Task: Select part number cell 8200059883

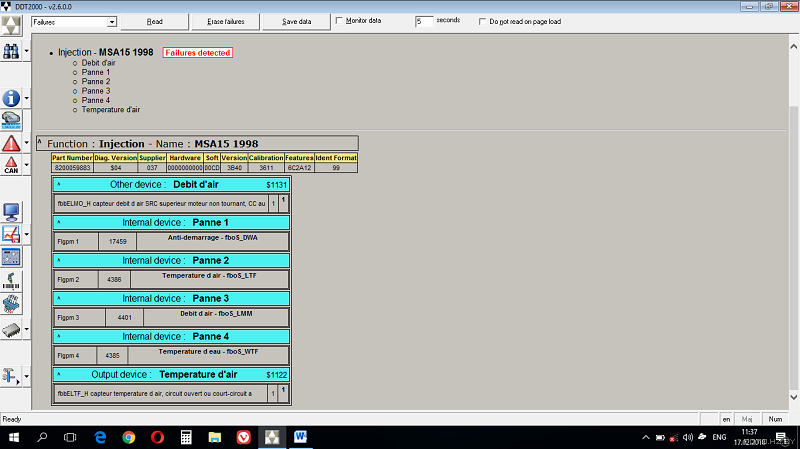Action: click(x=72, y=168)
